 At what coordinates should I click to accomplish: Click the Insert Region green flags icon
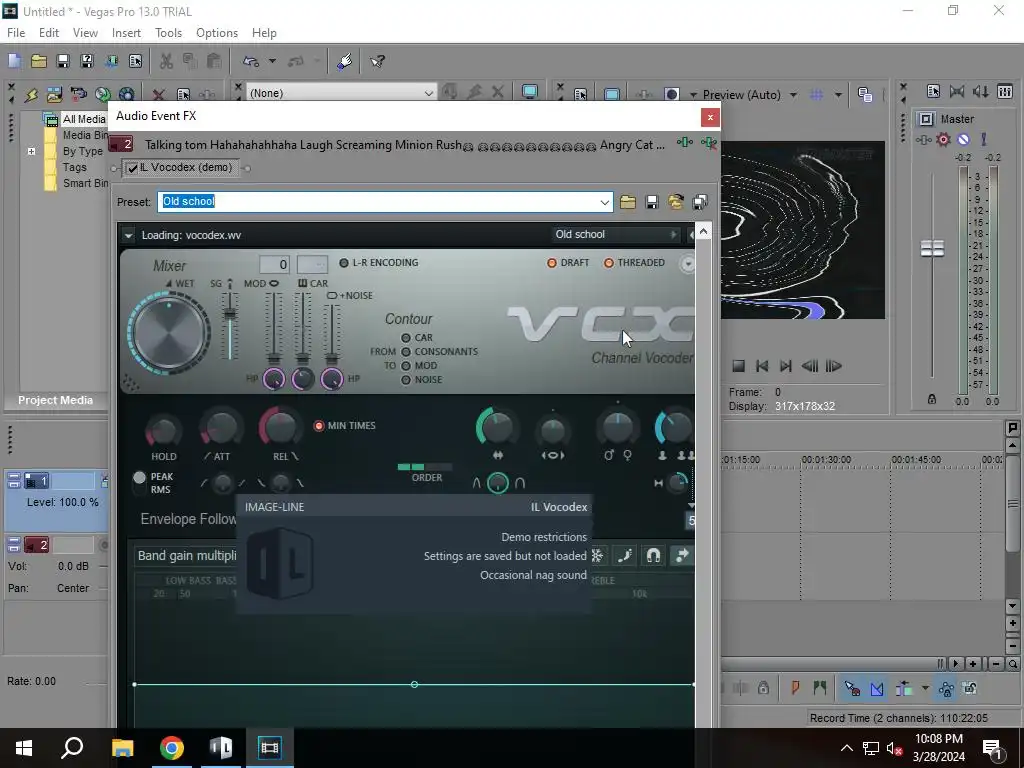click(x=820, y=688)
